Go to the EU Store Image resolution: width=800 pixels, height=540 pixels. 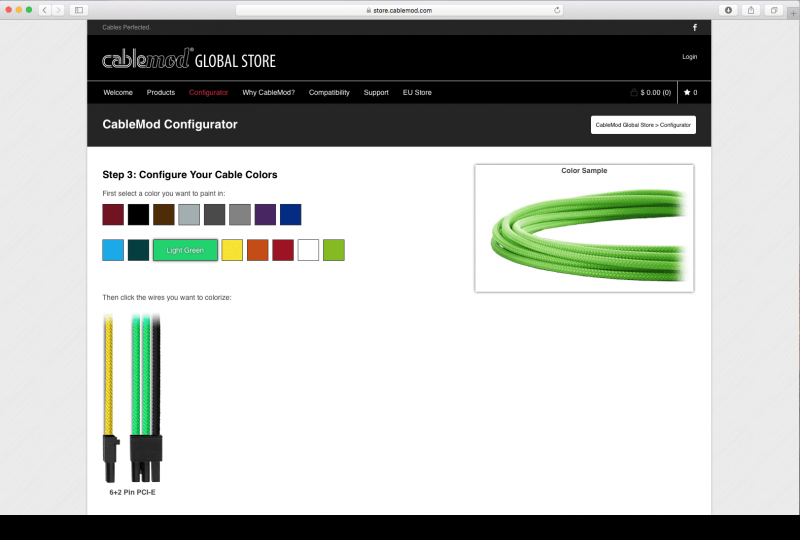(x=417, y=92)
